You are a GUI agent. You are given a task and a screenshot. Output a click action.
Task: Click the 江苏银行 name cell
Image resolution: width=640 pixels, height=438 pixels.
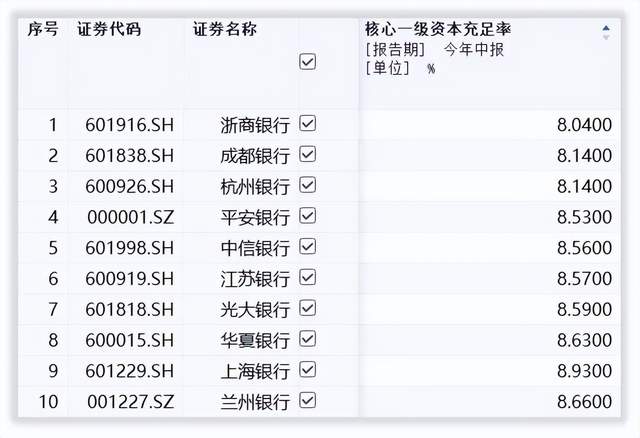(x=255, y=279)
